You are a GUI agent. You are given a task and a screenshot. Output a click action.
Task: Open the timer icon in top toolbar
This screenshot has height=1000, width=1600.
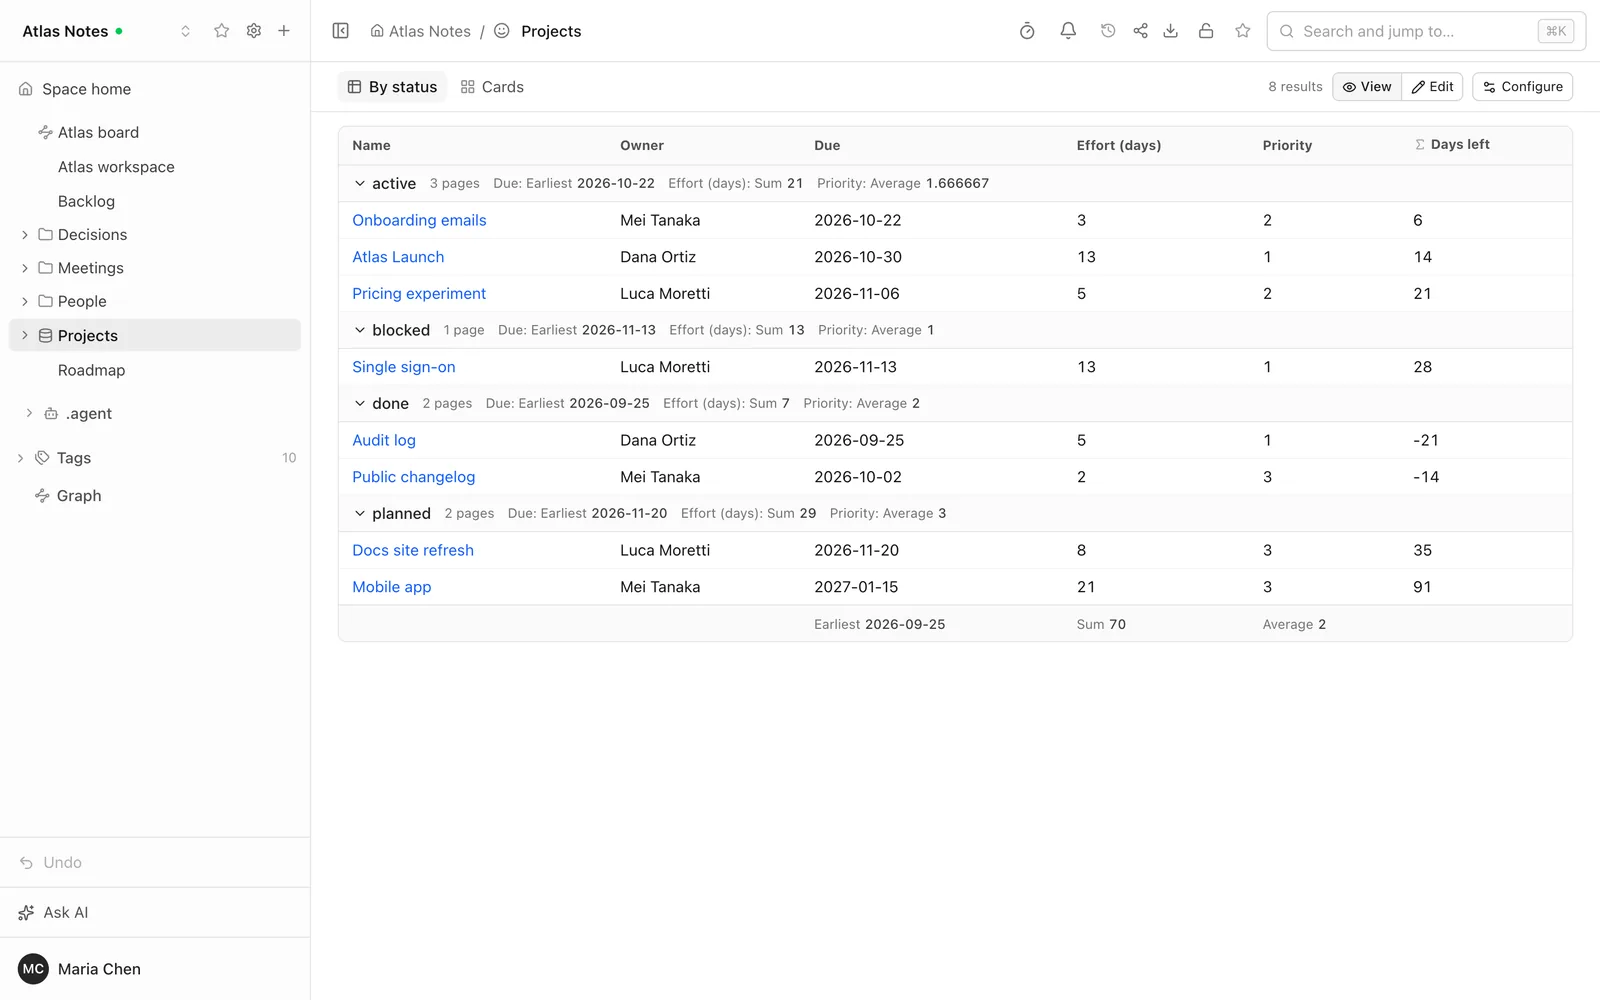(x=1027, y=31)
